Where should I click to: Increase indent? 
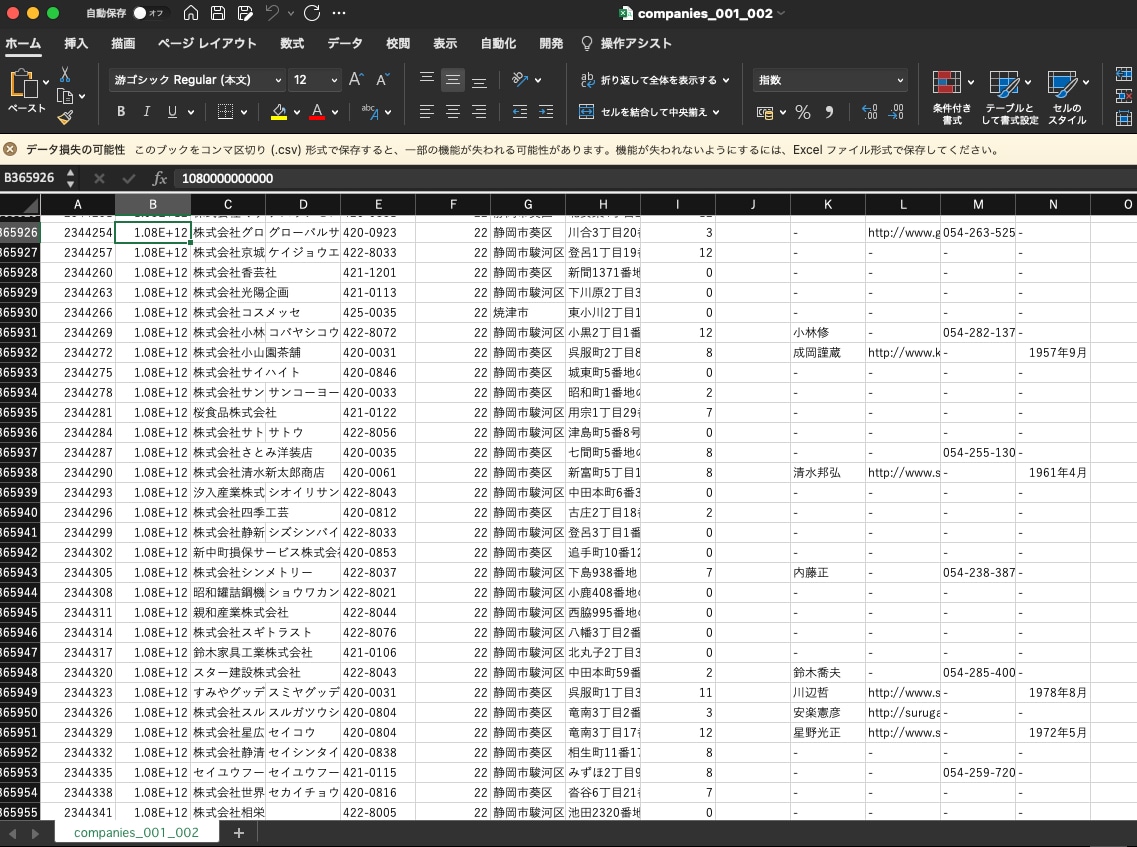point(546,111)
